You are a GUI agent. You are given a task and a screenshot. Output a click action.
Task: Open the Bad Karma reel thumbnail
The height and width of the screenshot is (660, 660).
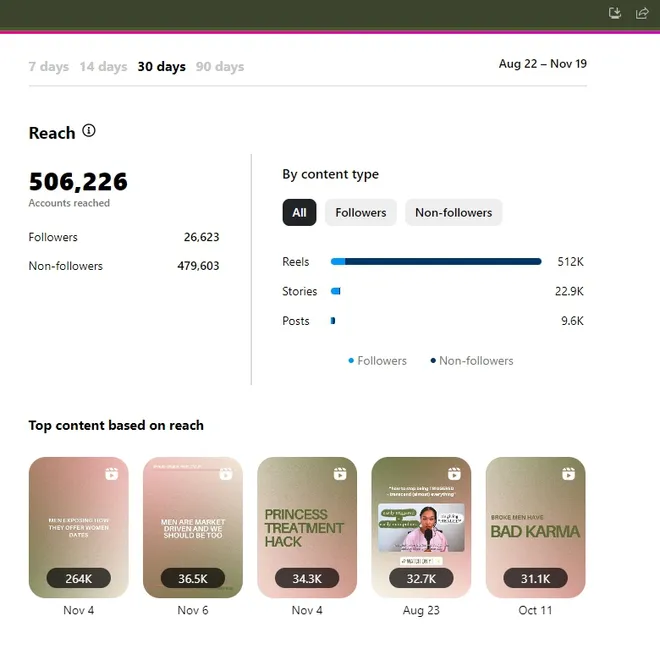pos(535,527)
